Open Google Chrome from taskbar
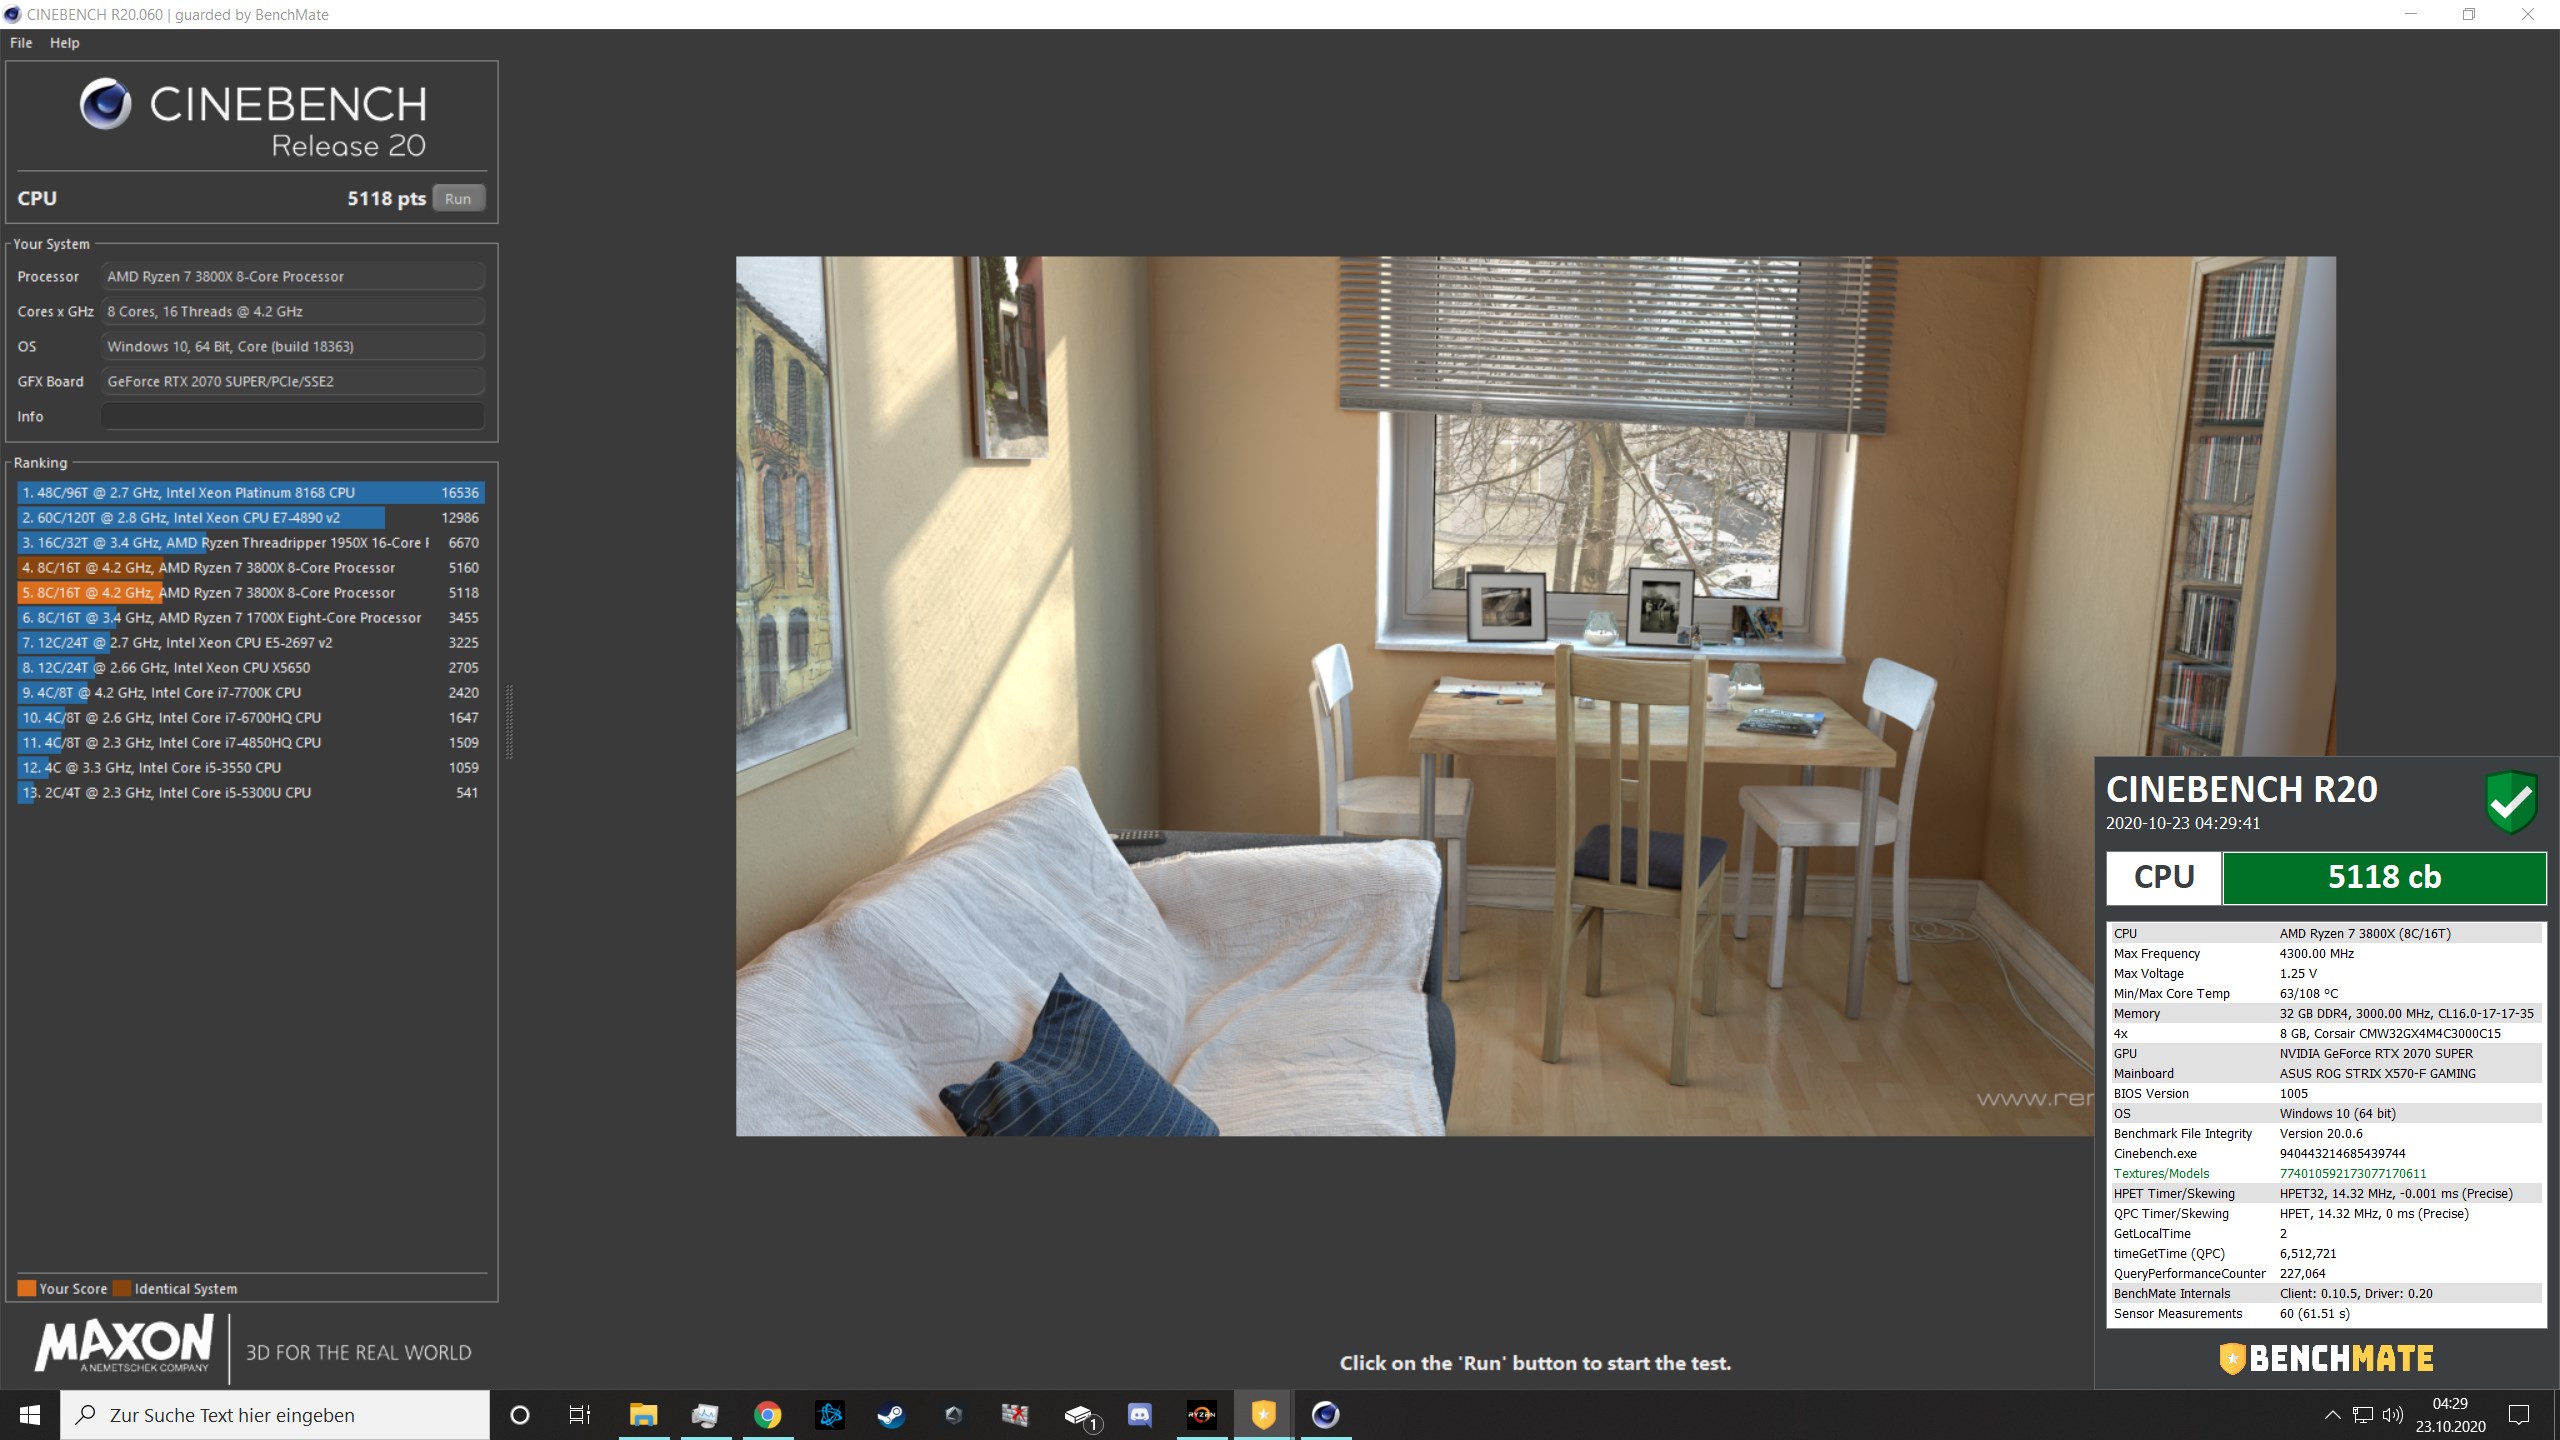The height and width of the screenshot is (1440, 2560). pyautogui.click(x=767, y=1415)
